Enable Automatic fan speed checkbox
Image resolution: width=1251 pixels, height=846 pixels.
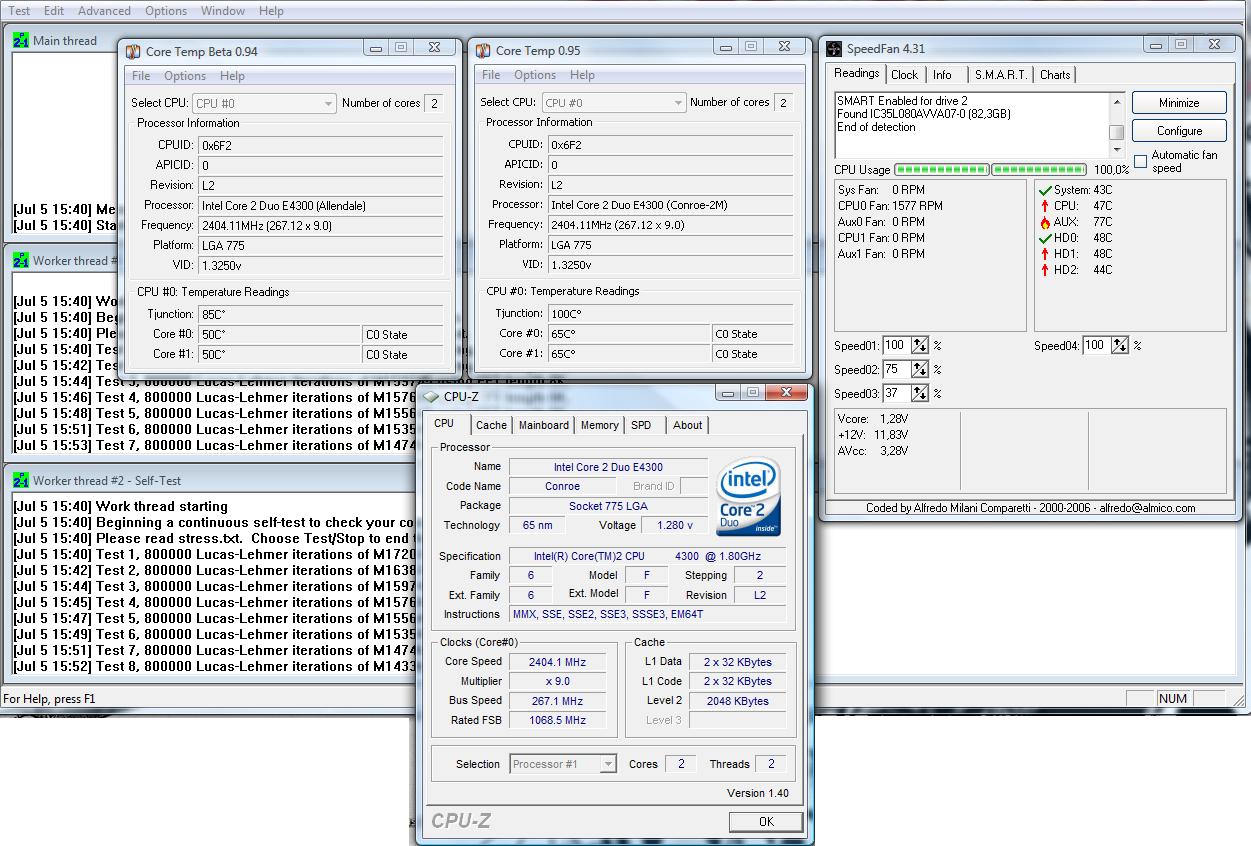pyautogui.click(x=1140, y=161)
